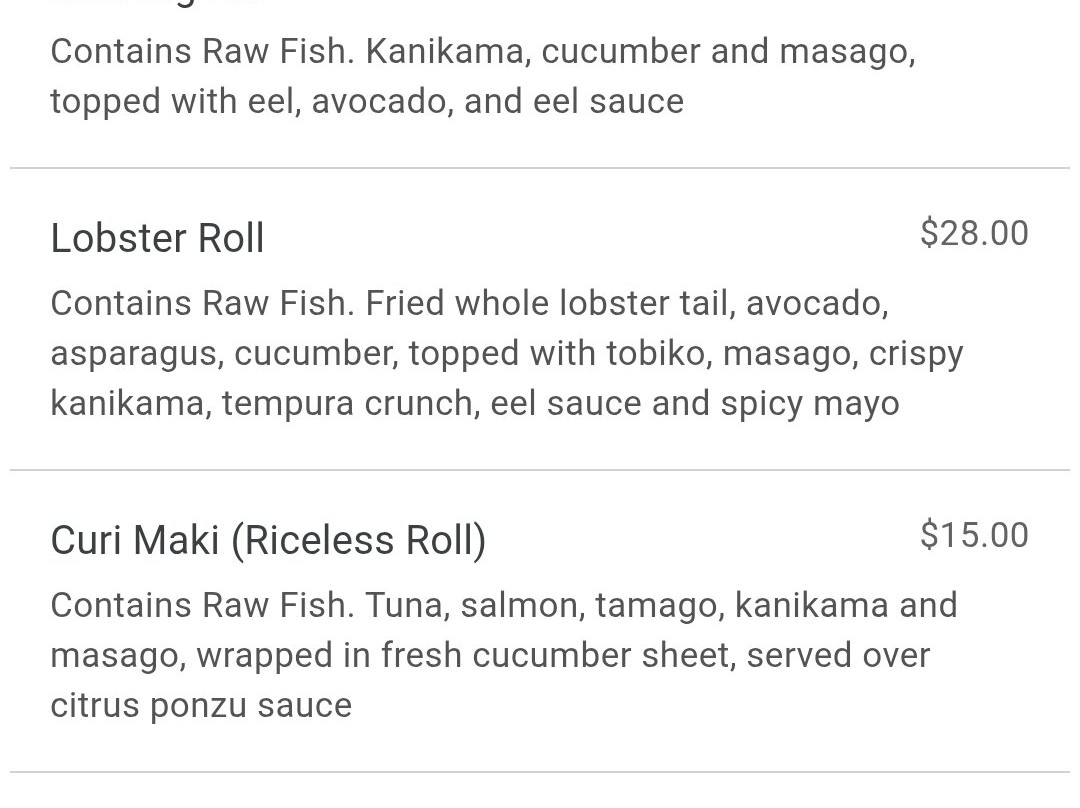Click 'Contains Raw Fish' under Curi Maki

(201, 606)
